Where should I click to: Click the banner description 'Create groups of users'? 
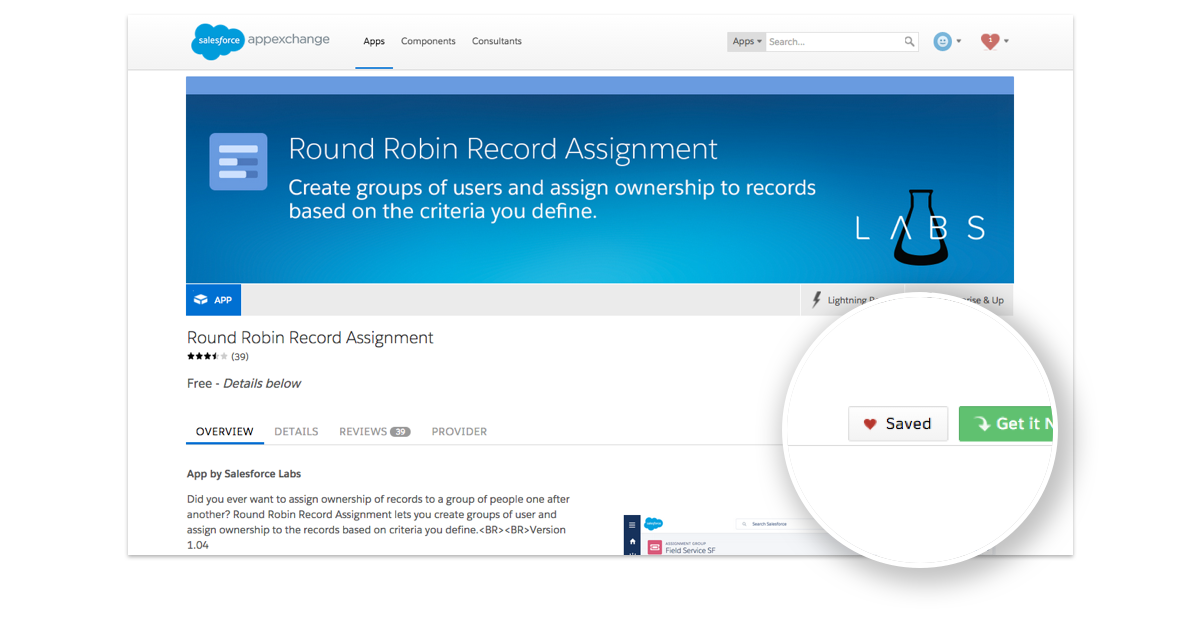coord(552,199)
